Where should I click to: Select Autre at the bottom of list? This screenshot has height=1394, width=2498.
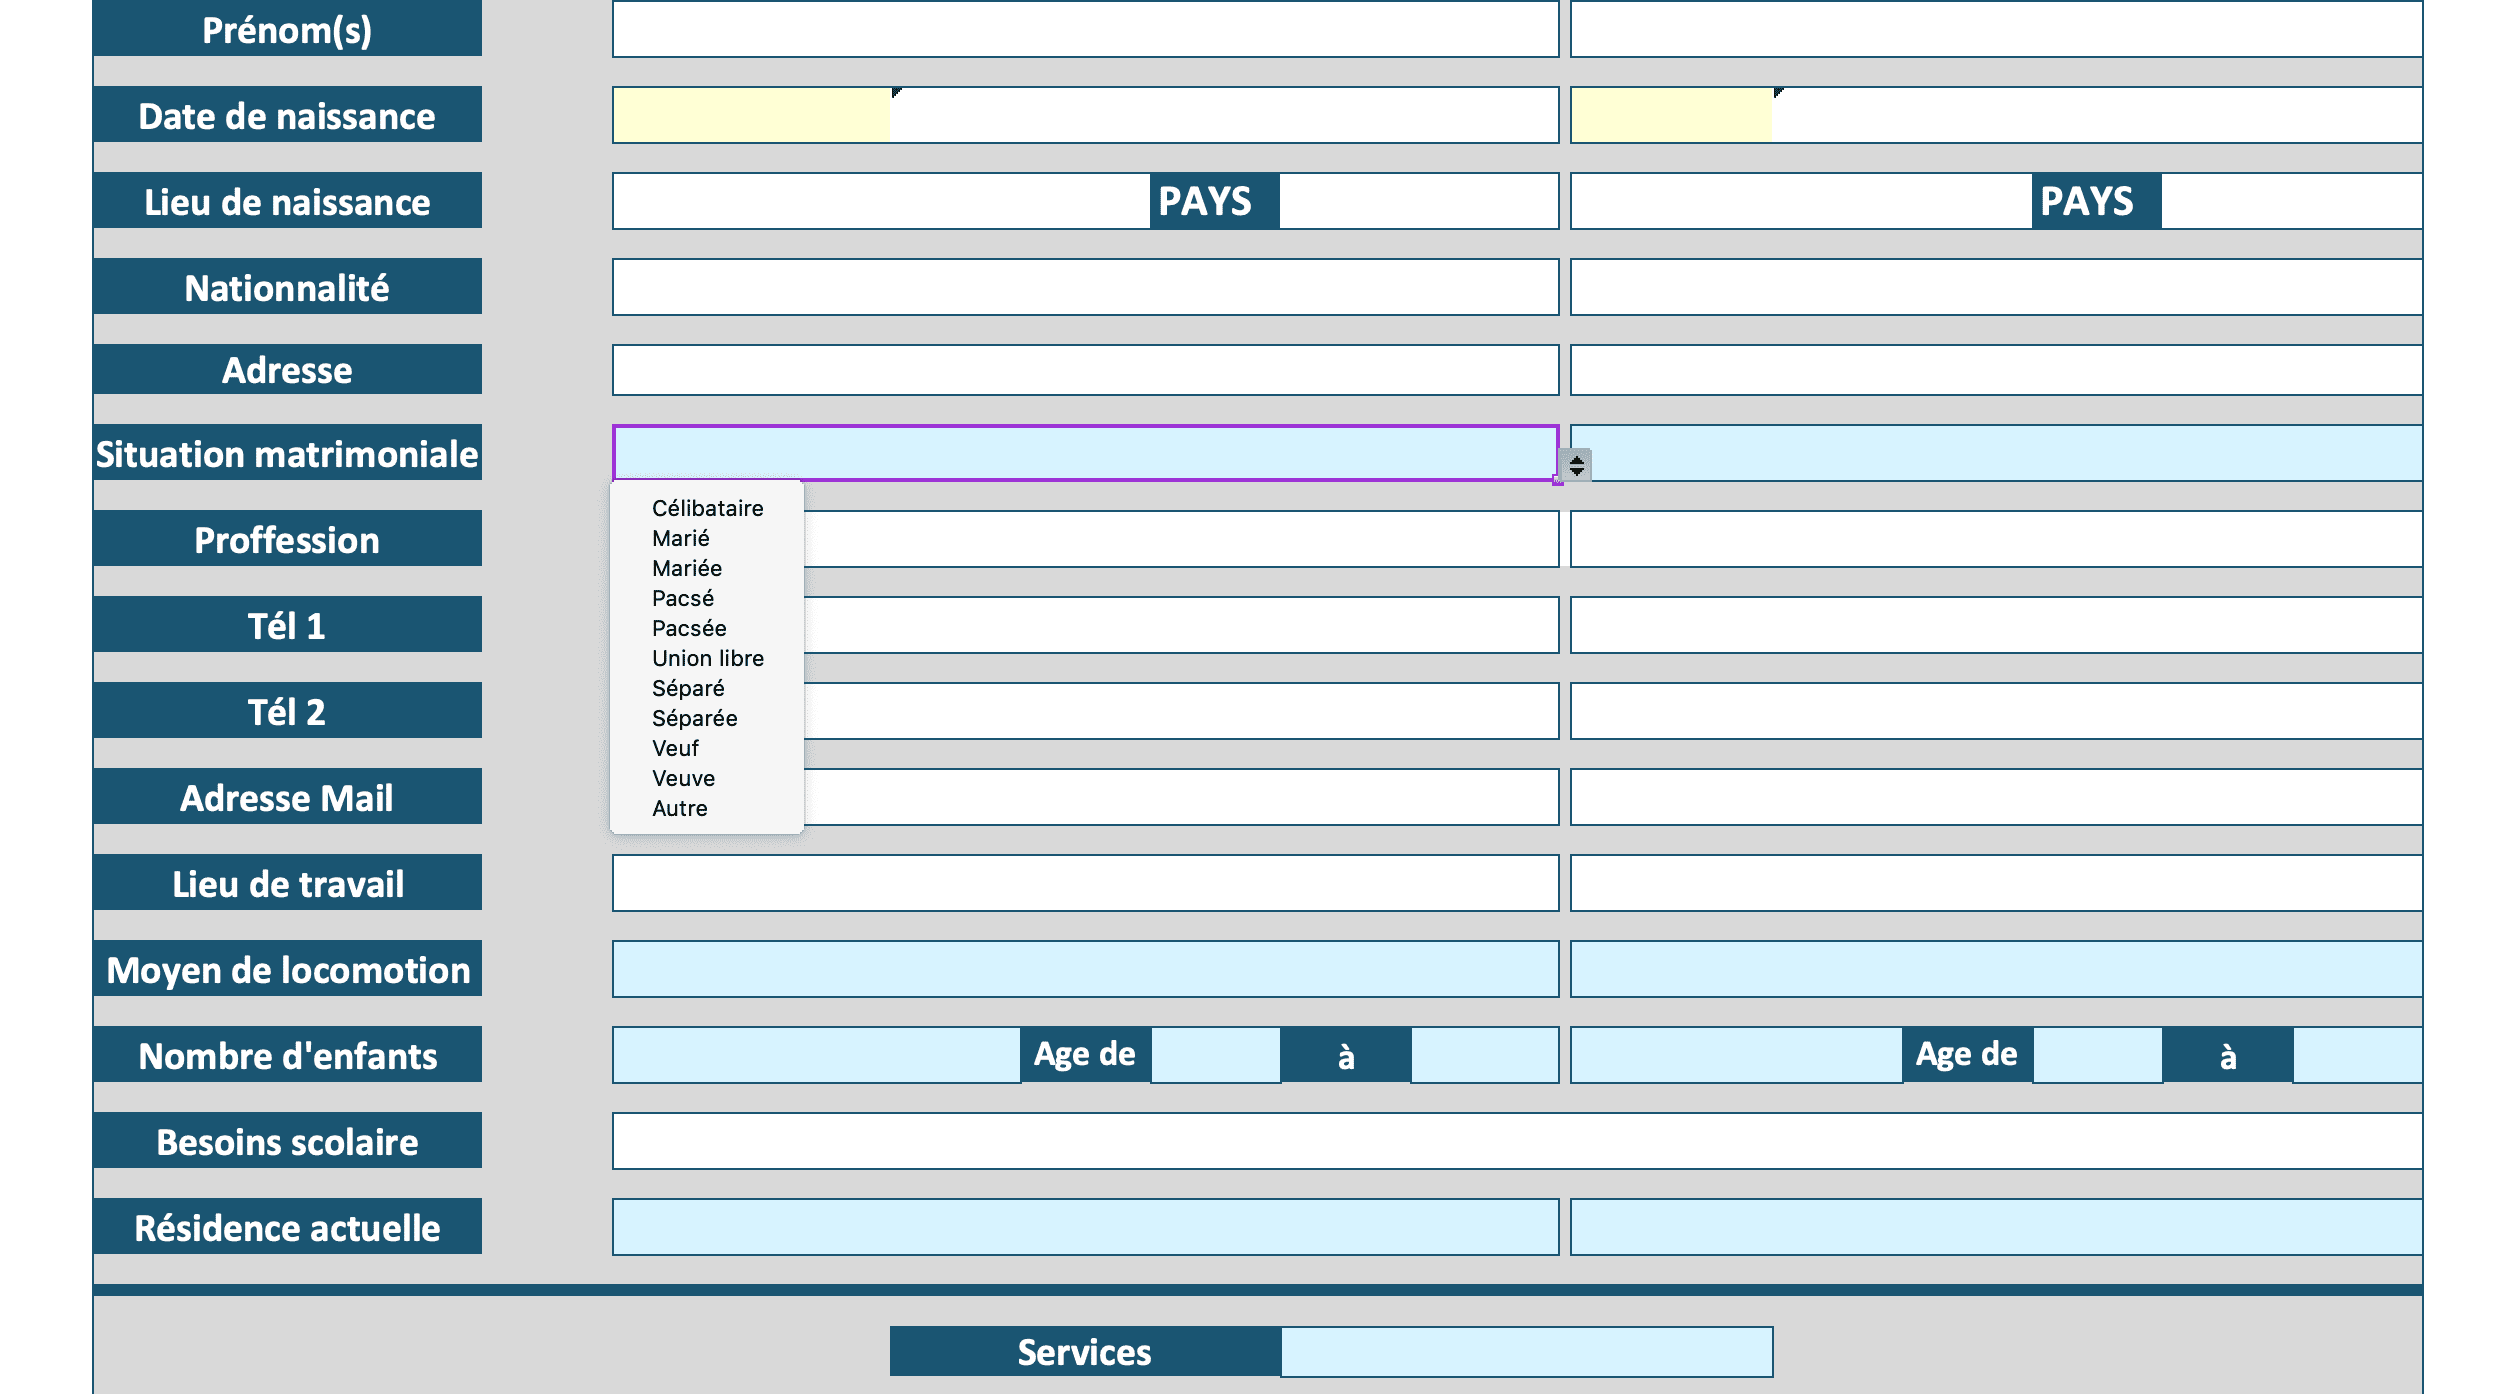pos(679,808)
